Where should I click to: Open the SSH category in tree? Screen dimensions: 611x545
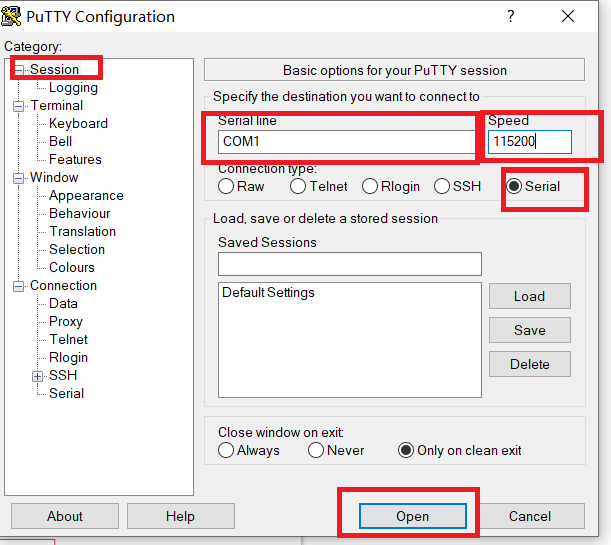[x=63, y=375]
